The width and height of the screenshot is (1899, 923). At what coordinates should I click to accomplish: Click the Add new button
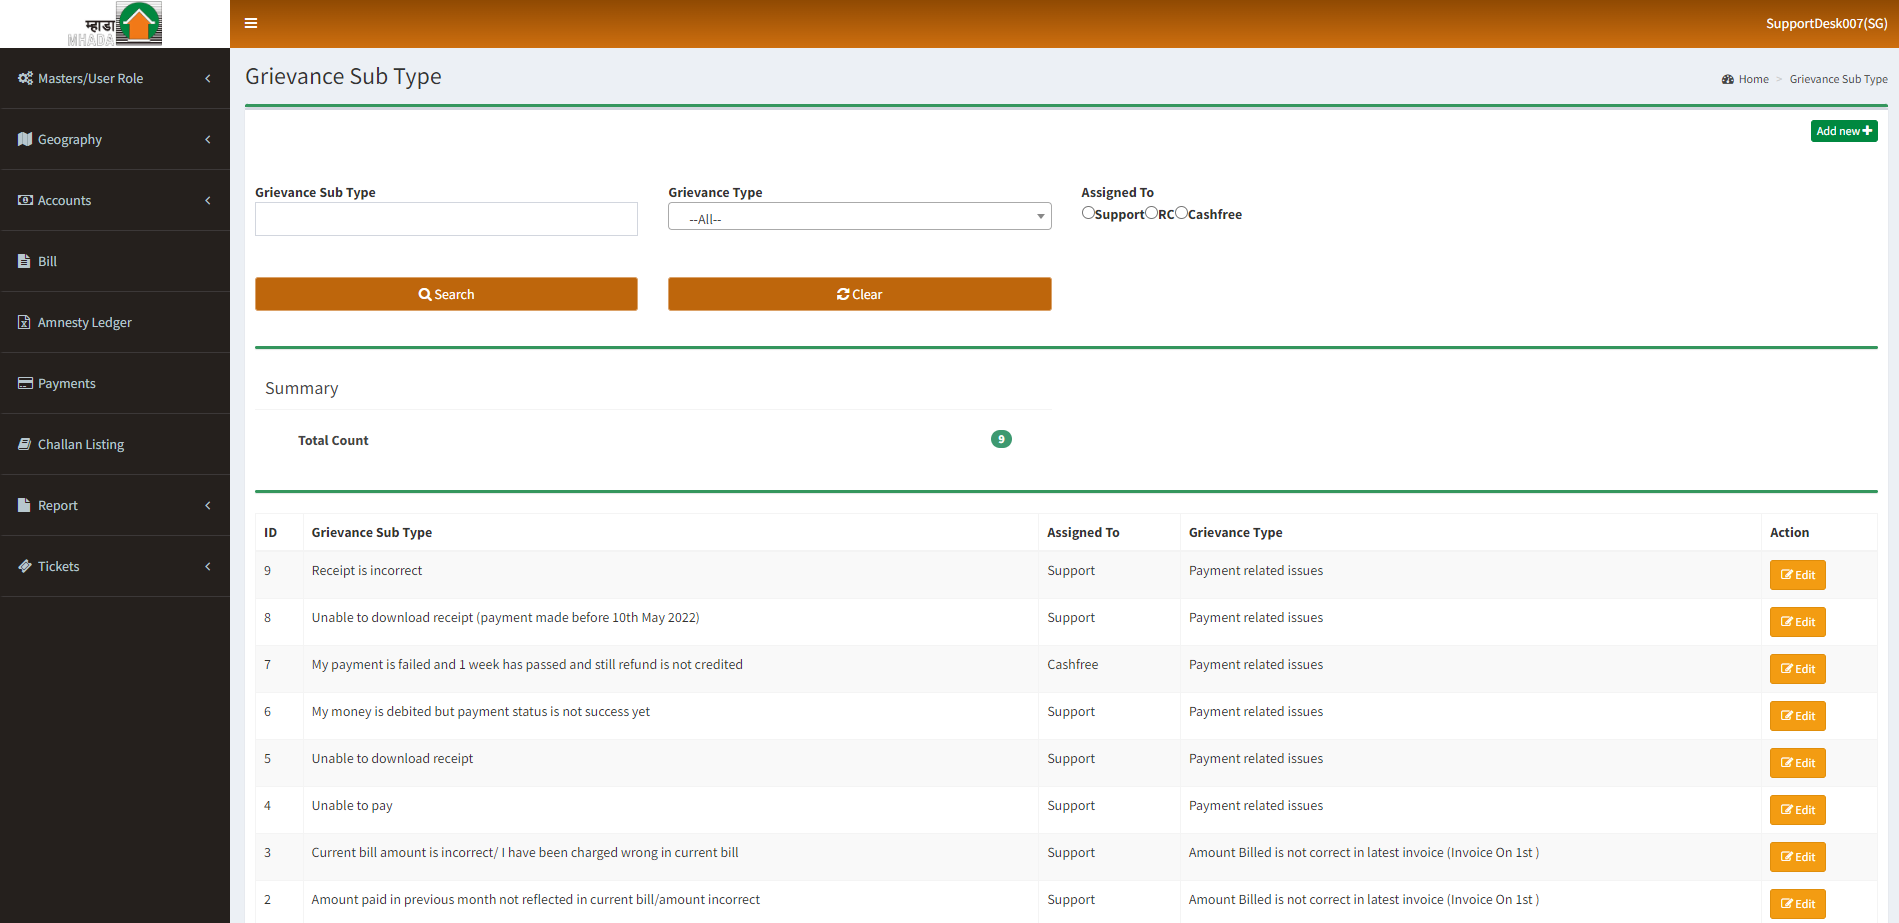tap(1843, 131)
